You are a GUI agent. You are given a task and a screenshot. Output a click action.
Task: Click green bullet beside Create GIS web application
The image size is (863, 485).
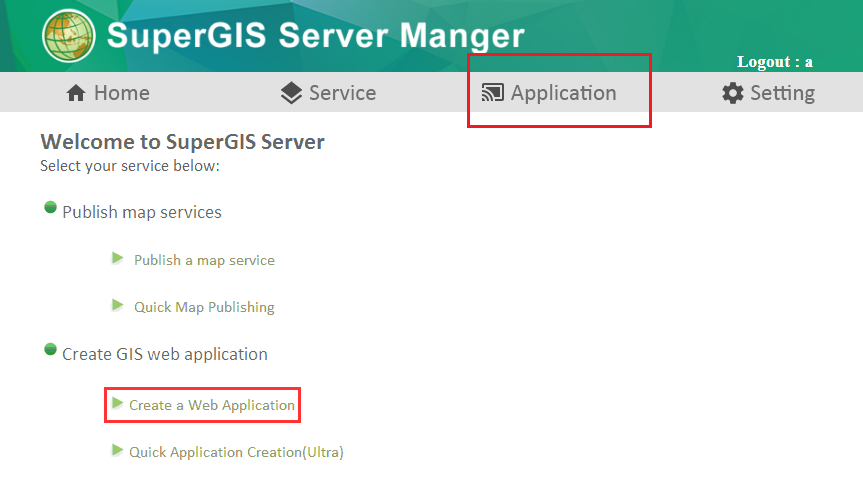click(50, 349)
